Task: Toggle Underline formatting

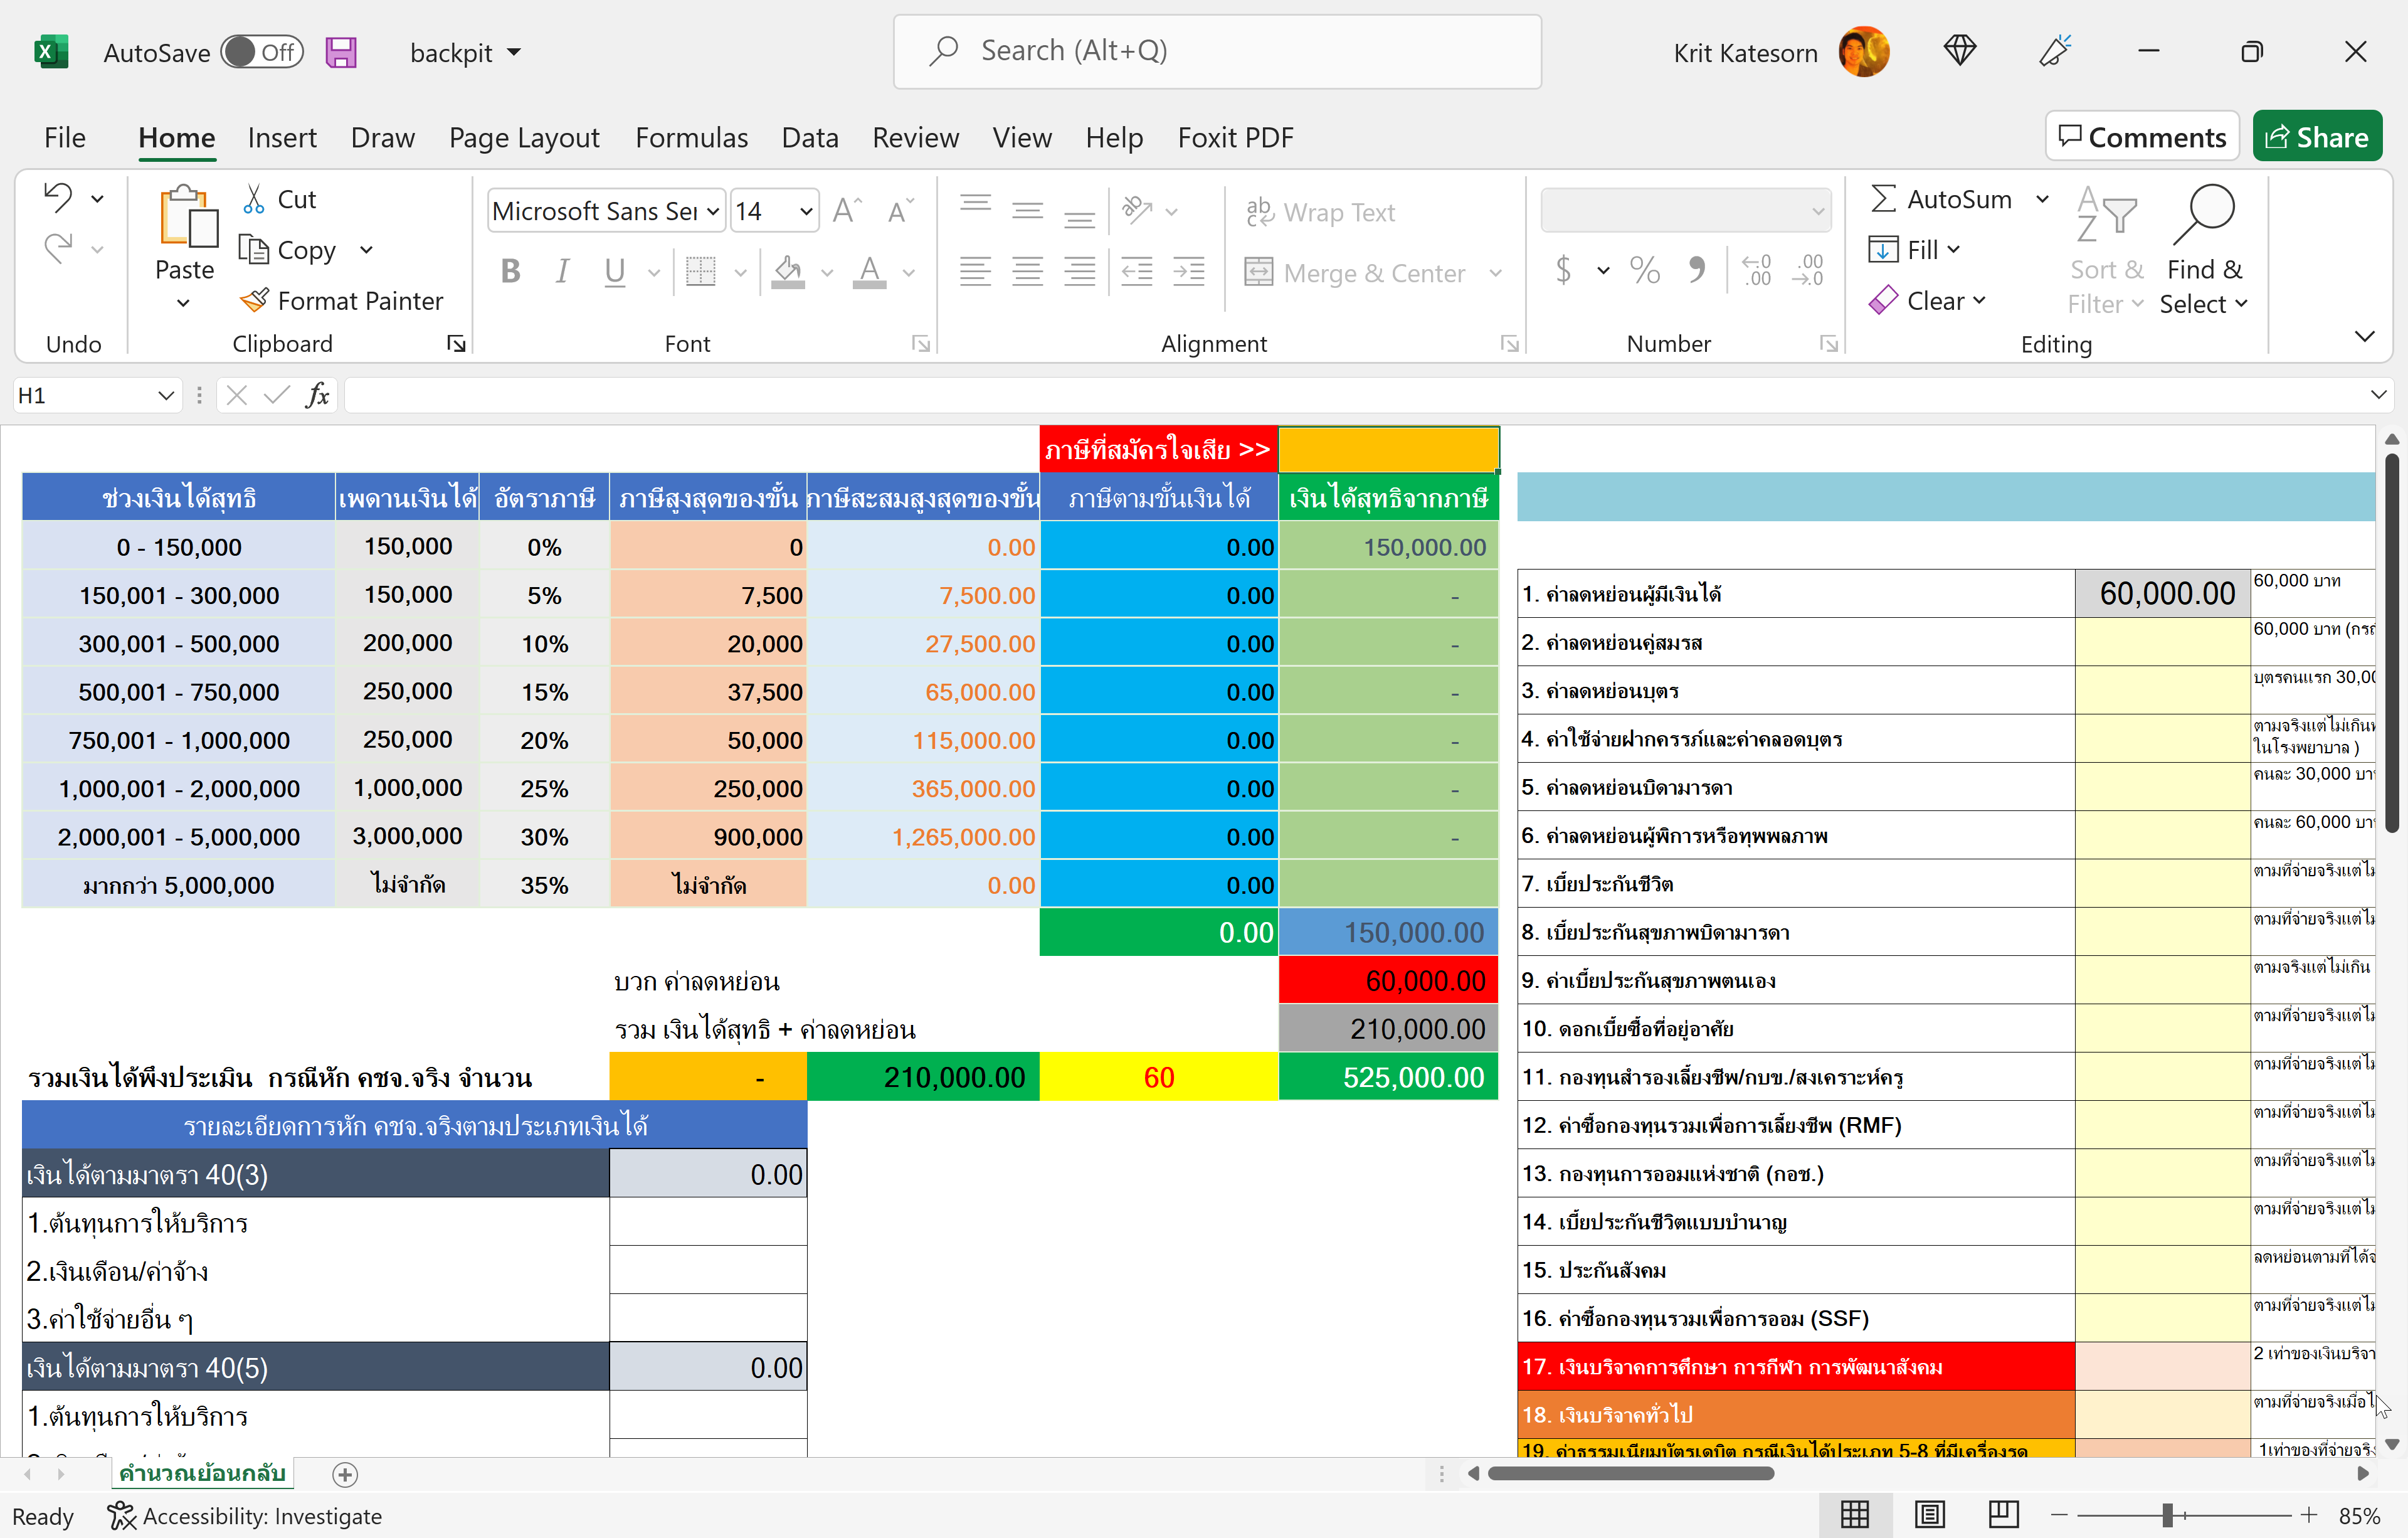Action: [615, 271]
